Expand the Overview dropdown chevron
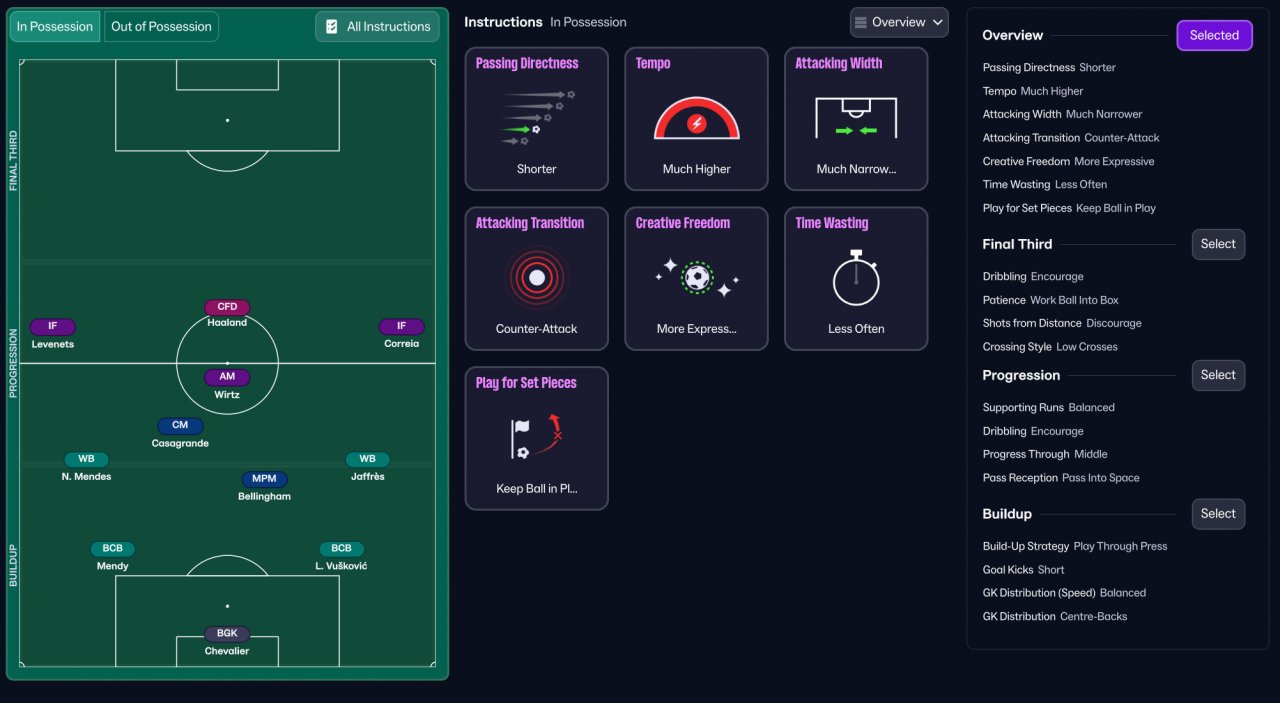1280x703 pixels. 937,22
